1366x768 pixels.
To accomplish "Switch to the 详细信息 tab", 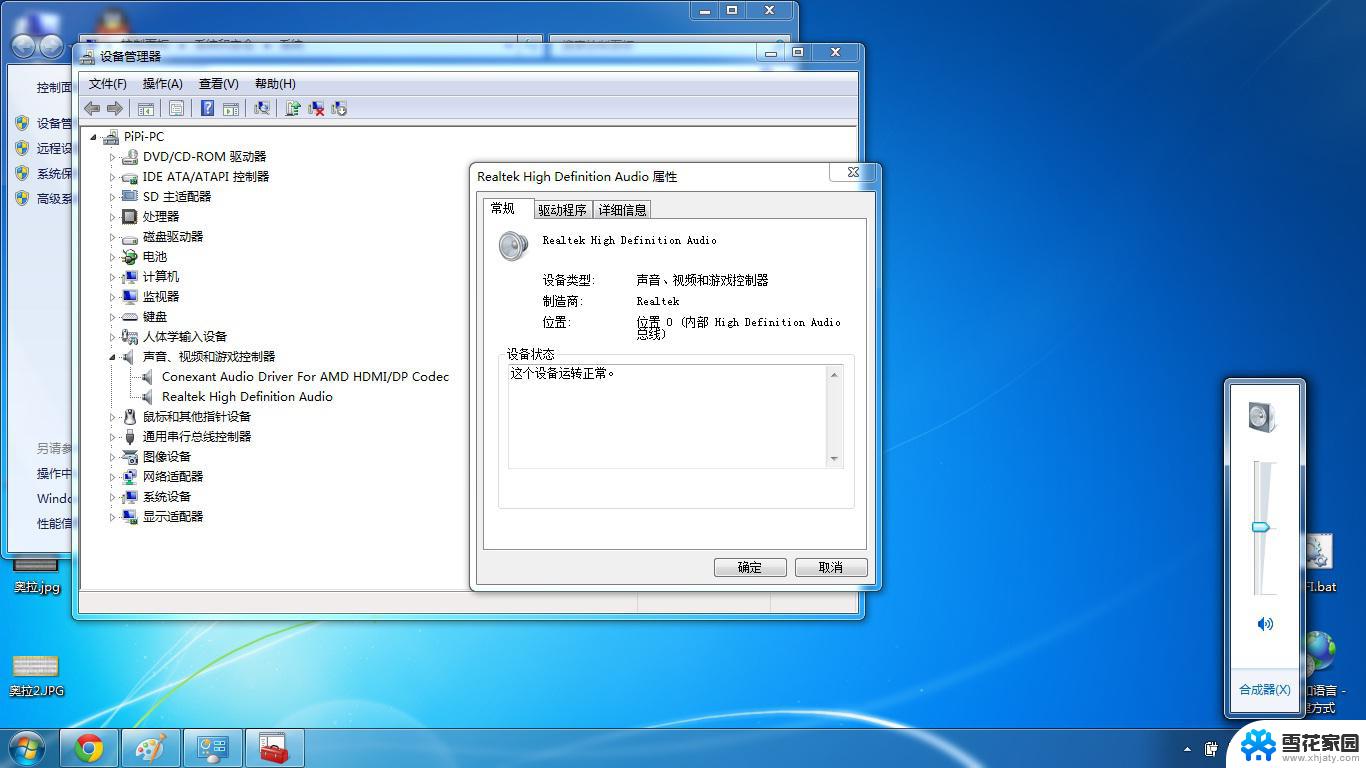I will point(623,210).
